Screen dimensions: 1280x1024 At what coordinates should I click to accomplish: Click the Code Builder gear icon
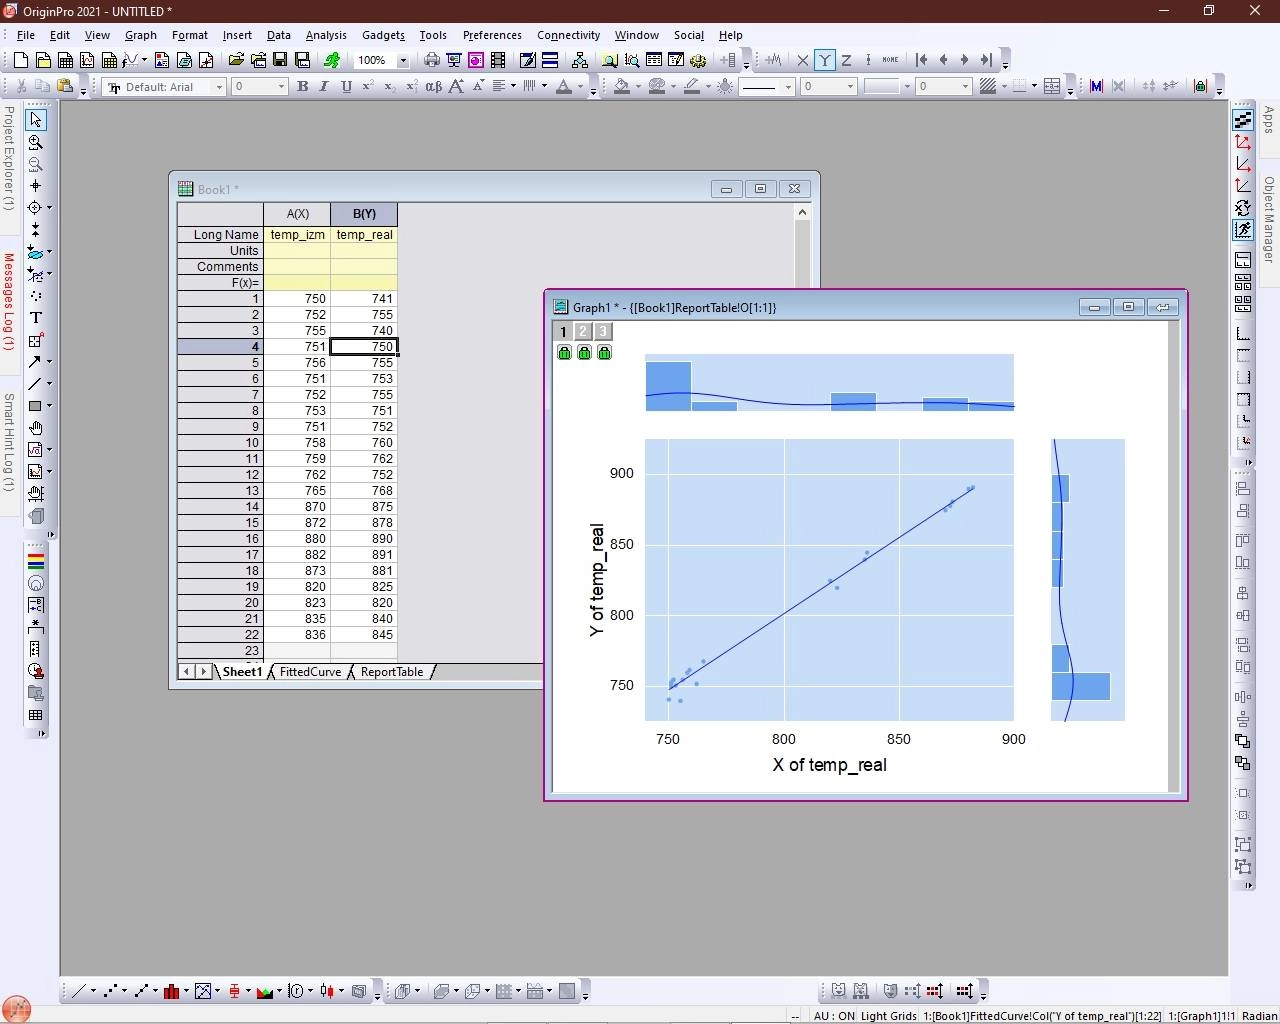pos(699,60)
